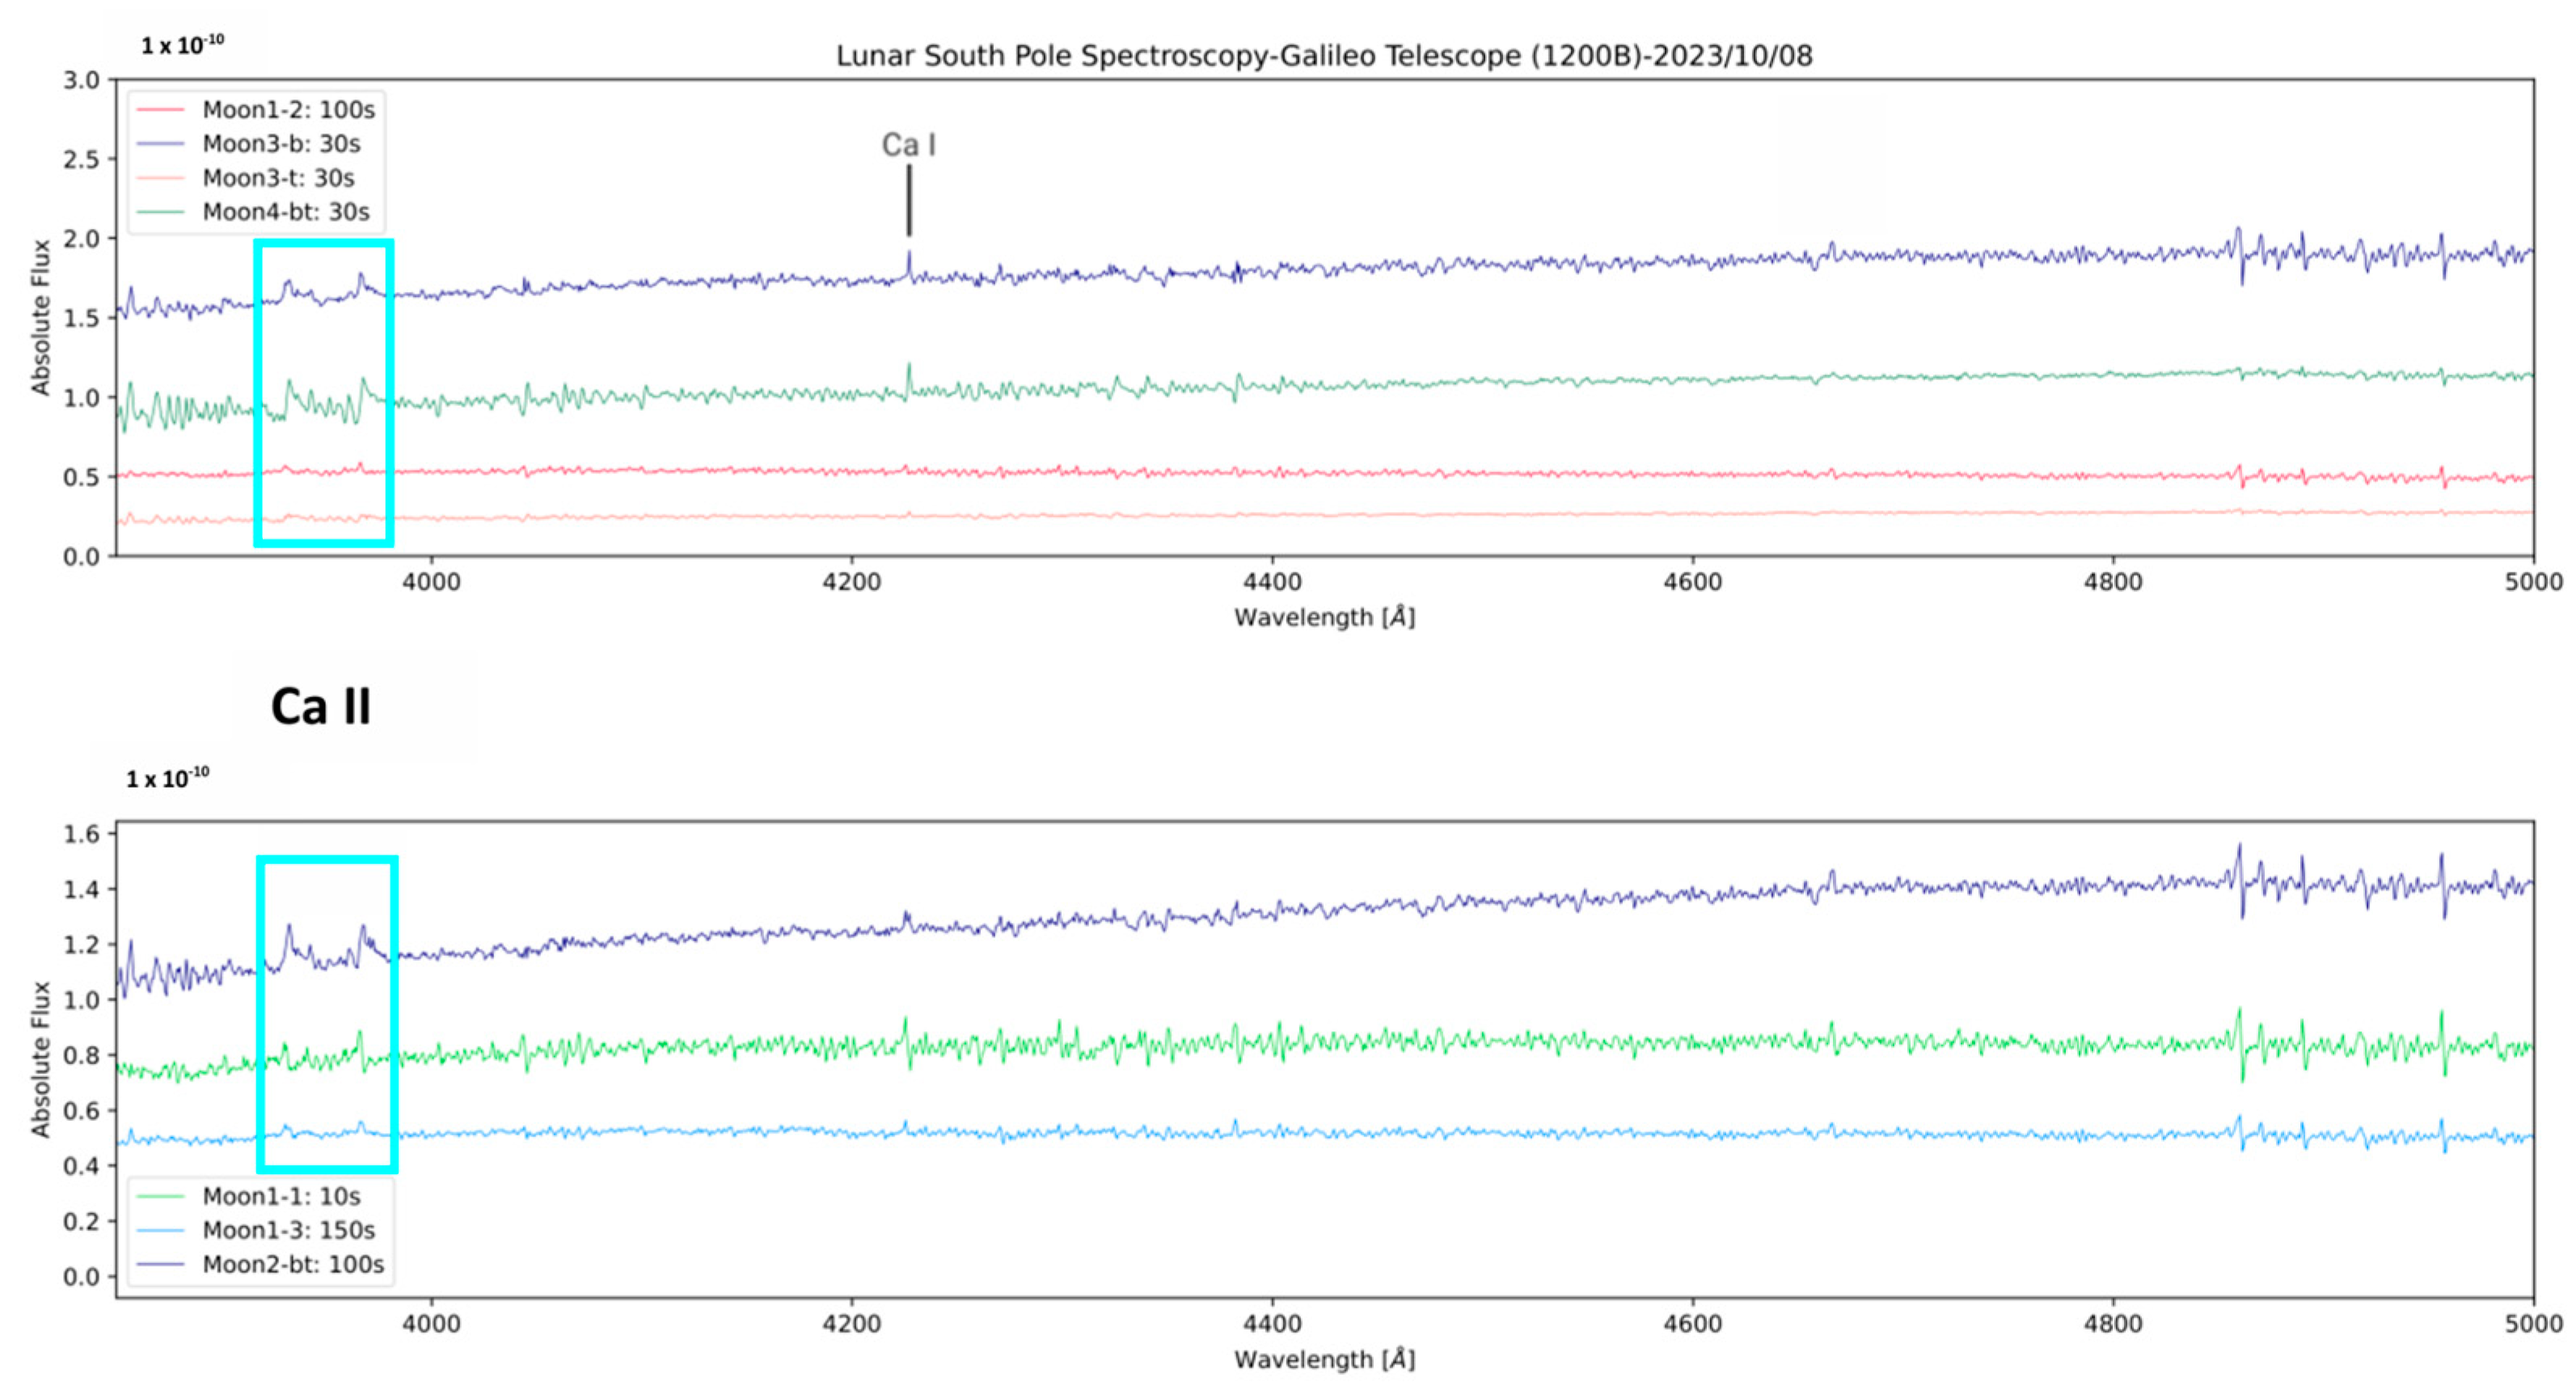
Task: Click the red line swatch for Moon1-2
Action: tap(160, 110)
